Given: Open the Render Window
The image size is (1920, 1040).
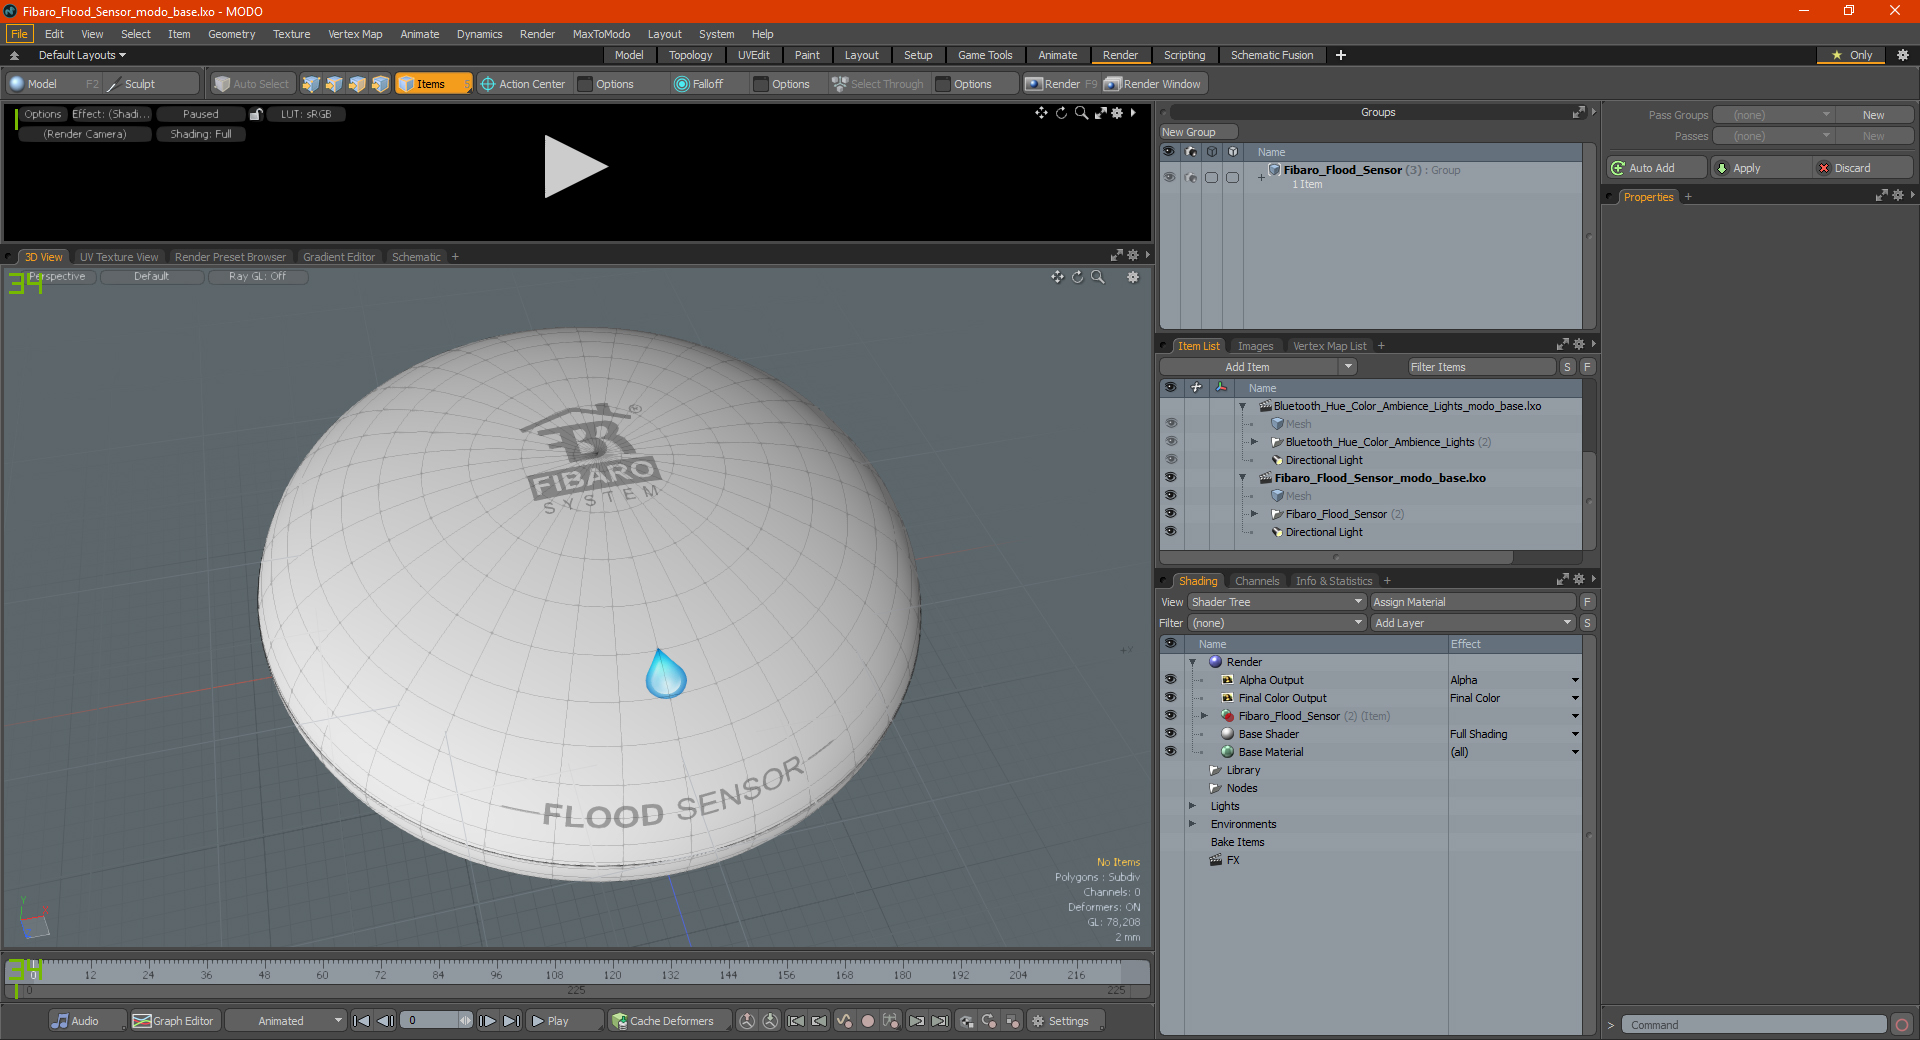Looking at the screenshot, I should click(1154, 84).
